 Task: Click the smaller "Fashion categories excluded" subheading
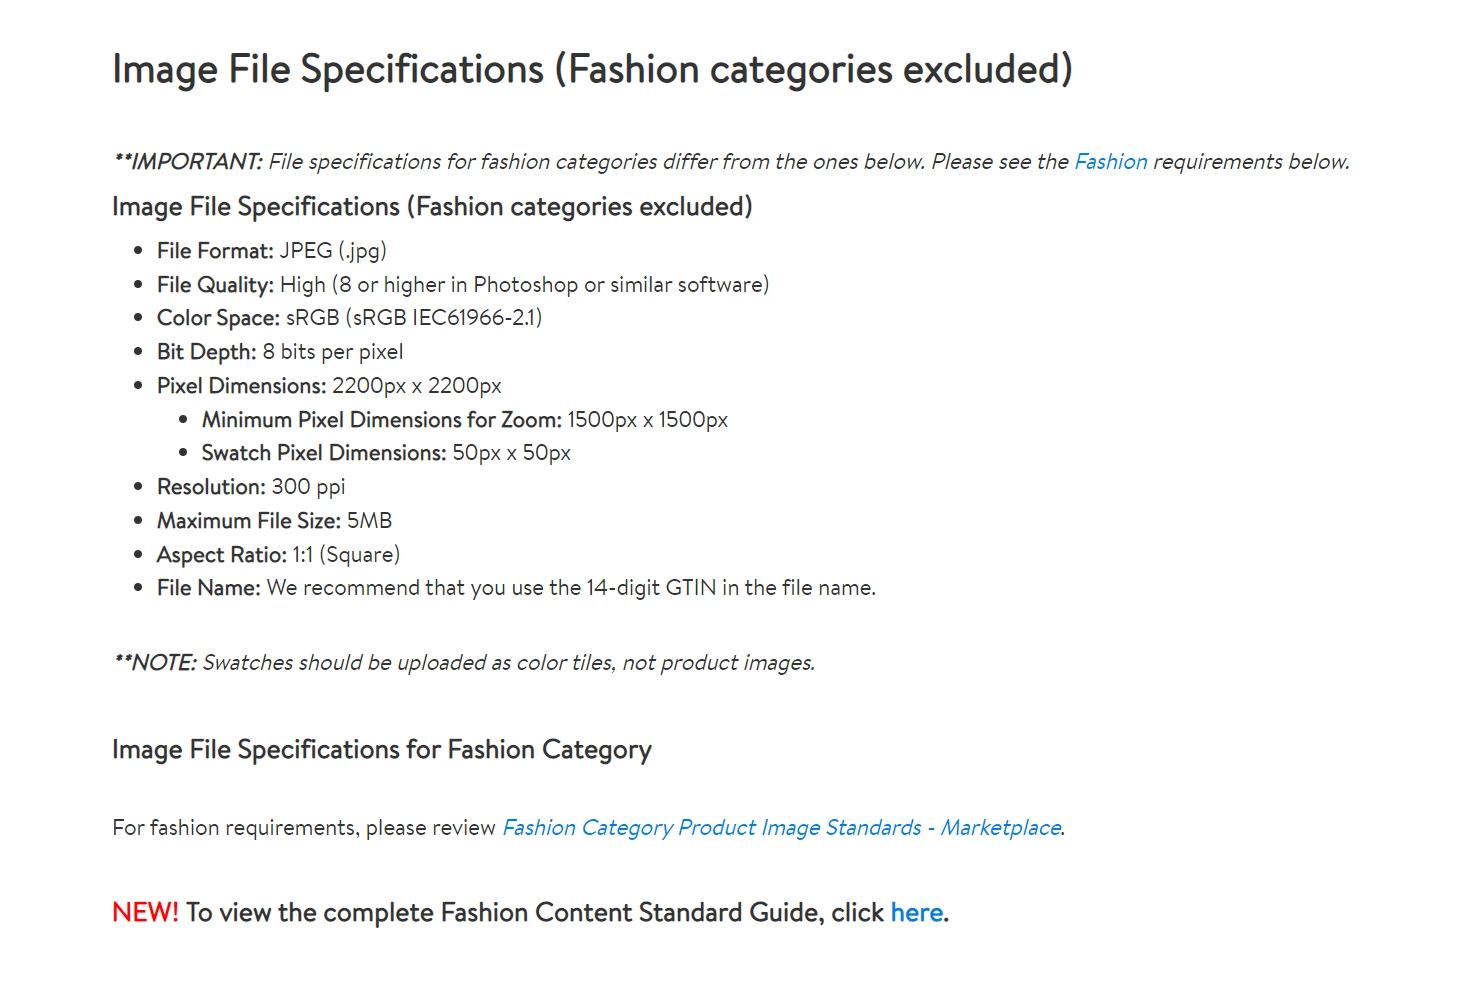[x=432, y=207]
